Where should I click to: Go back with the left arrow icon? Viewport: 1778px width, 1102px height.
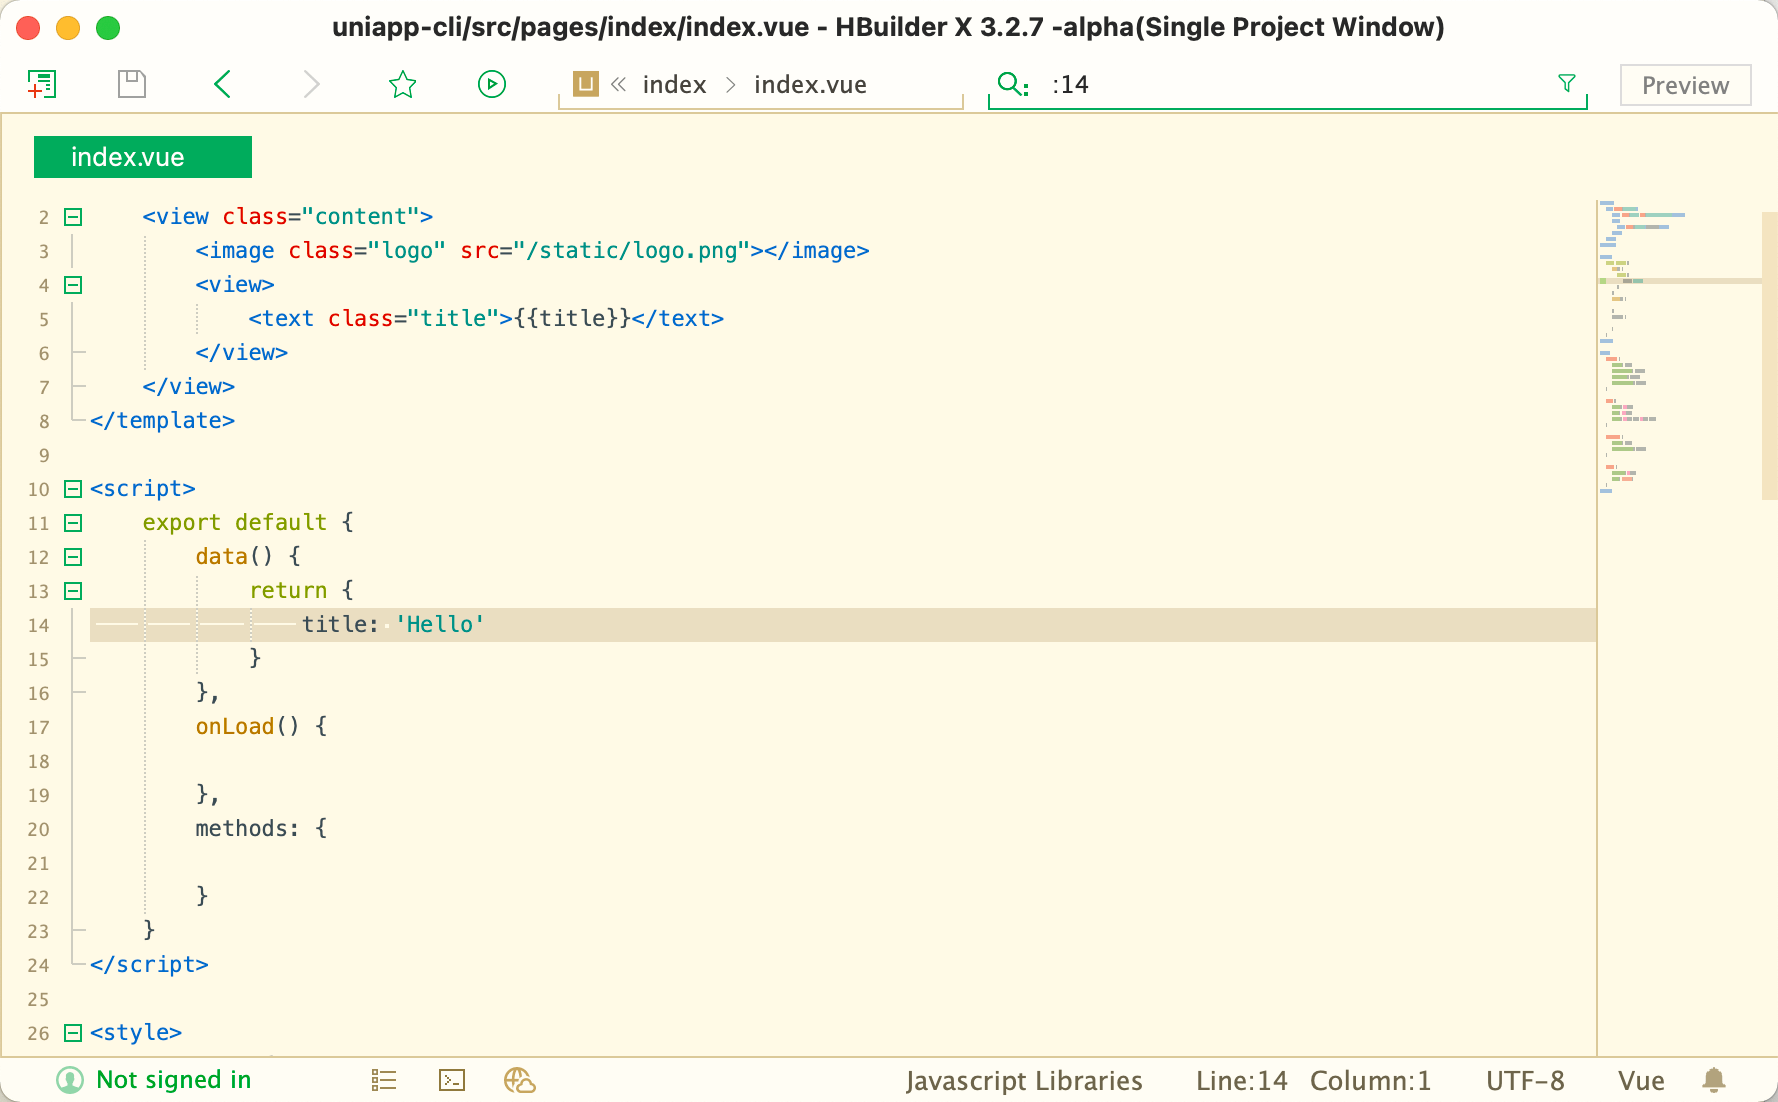coord(223,84)
